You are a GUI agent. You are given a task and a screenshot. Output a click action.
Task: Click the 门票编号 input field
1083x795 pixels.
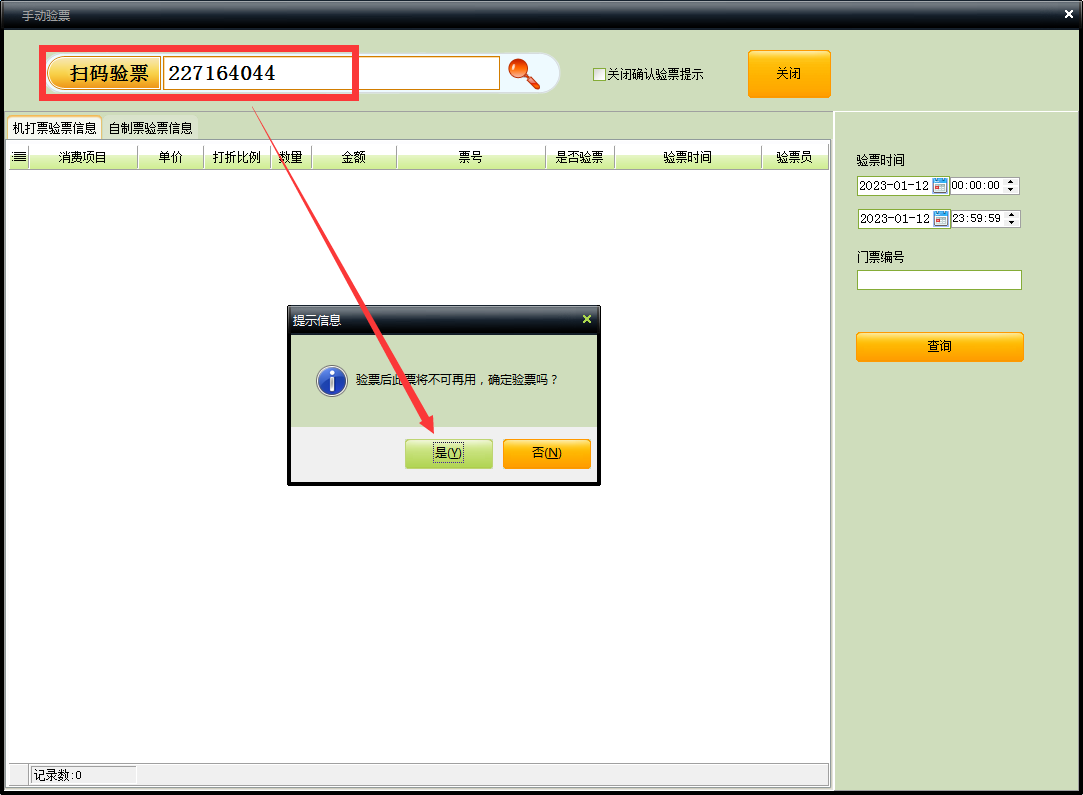(x=938, y=280)
